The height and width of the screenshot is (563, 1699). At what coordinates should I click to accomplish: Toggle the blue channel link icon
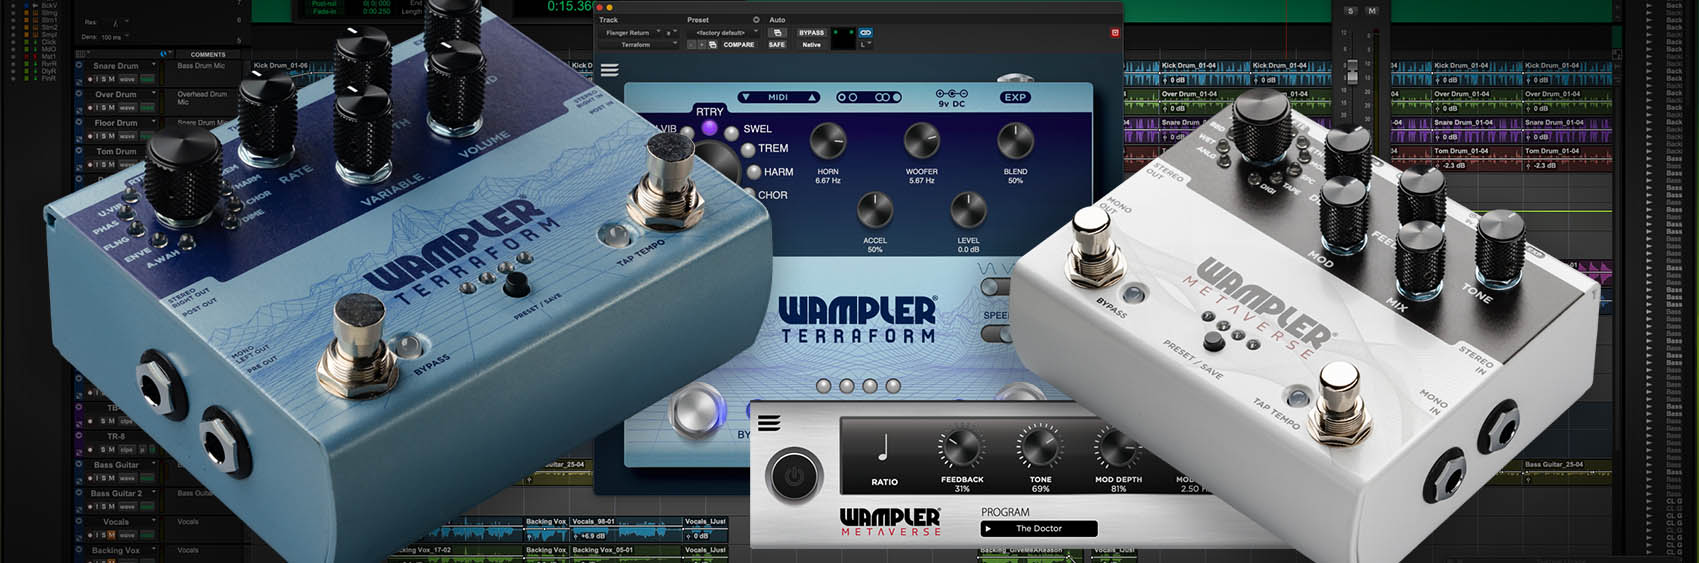(x=865, y=33)
